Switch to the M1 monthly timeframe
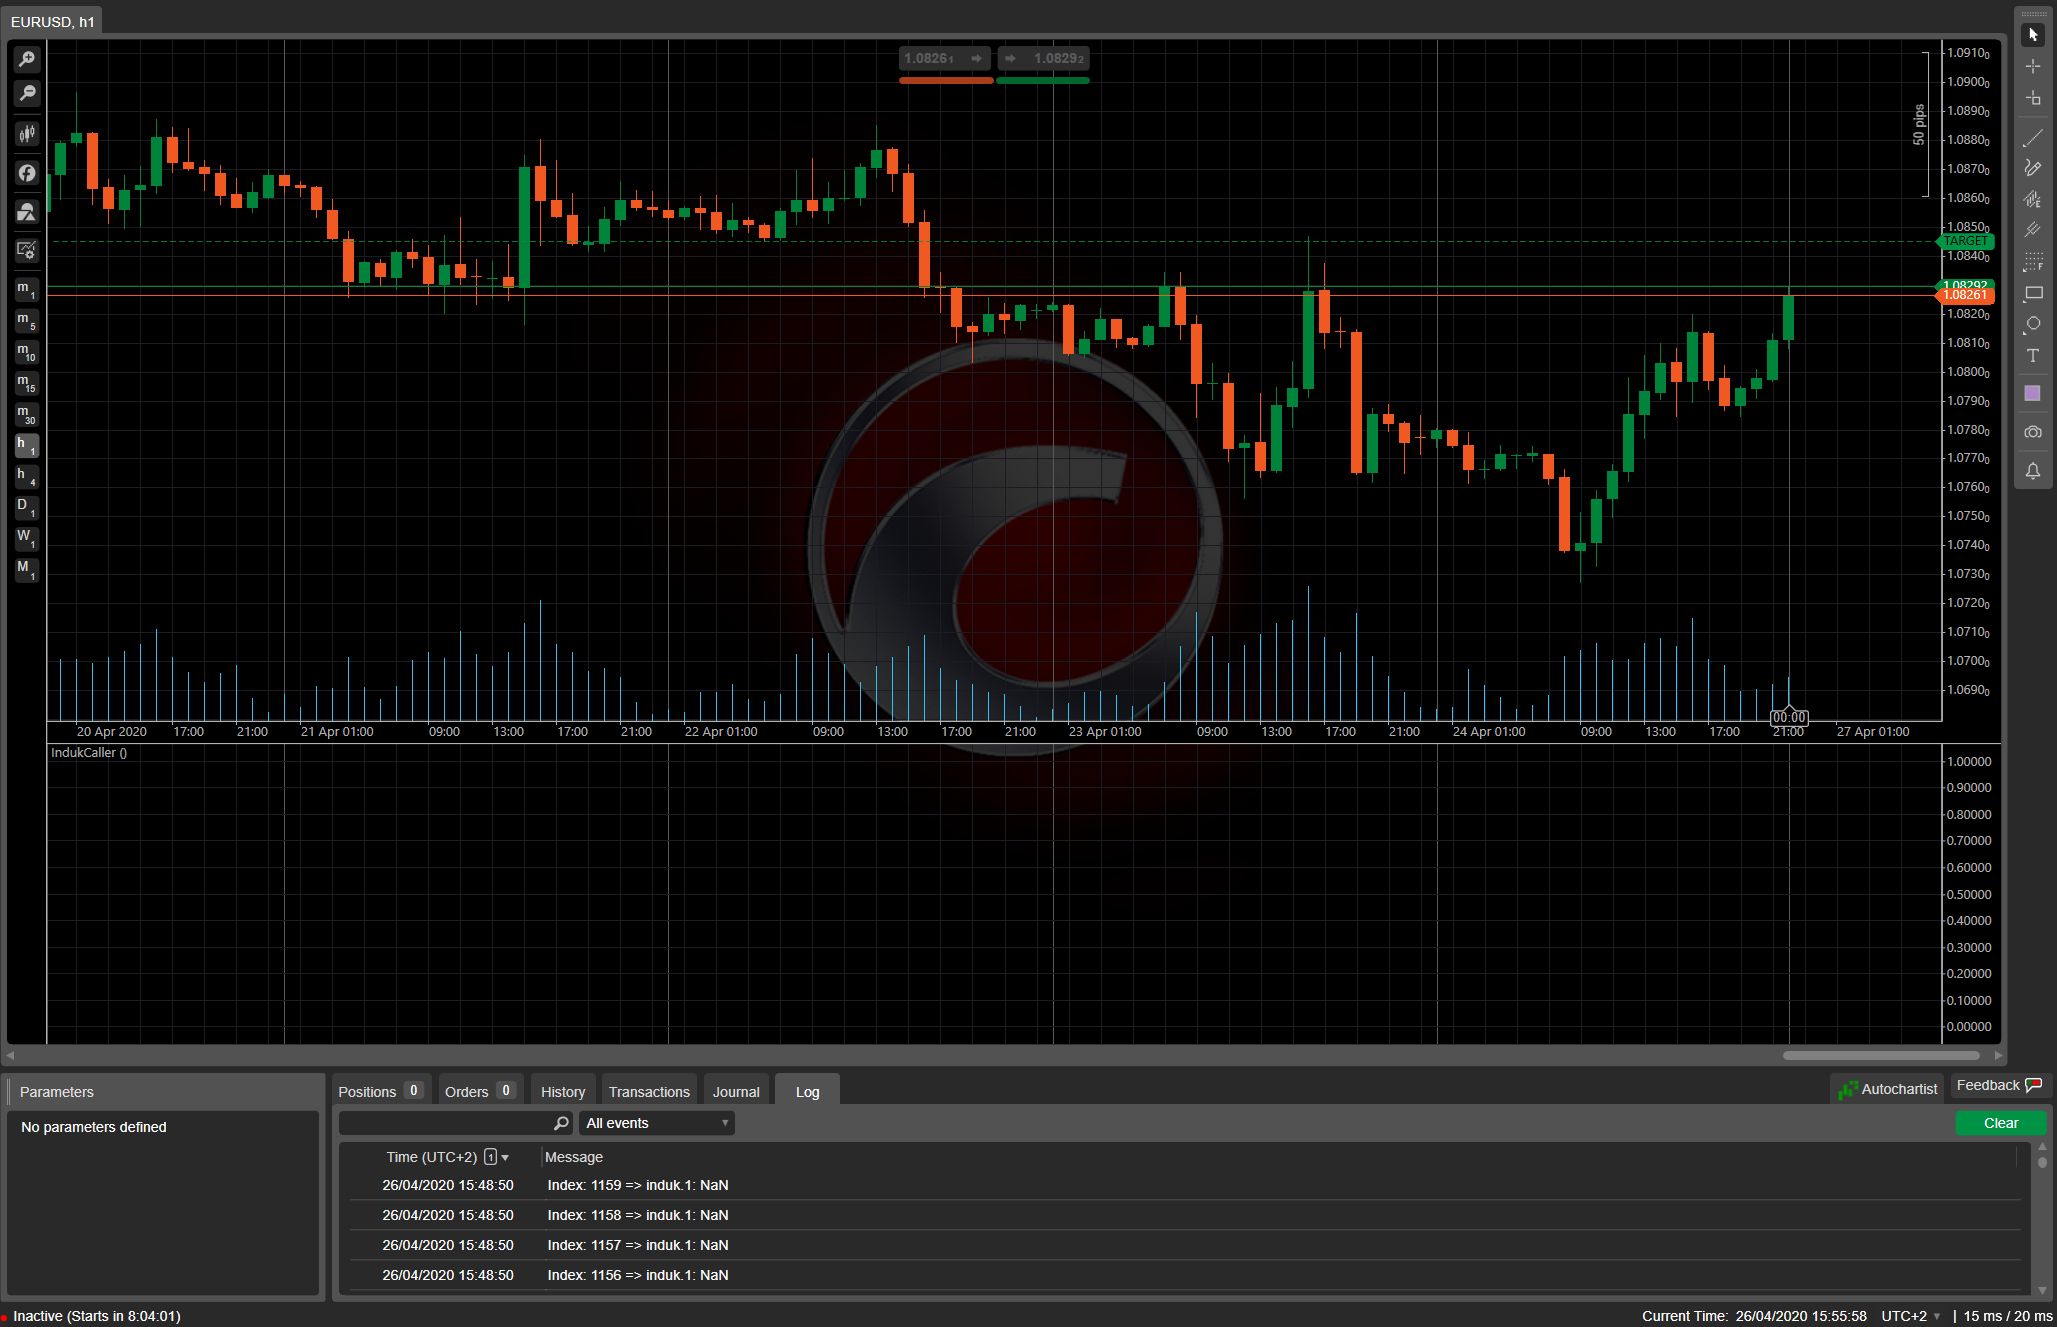Viewport: 2057px width, 1327px height. click(x=27, y=569)
